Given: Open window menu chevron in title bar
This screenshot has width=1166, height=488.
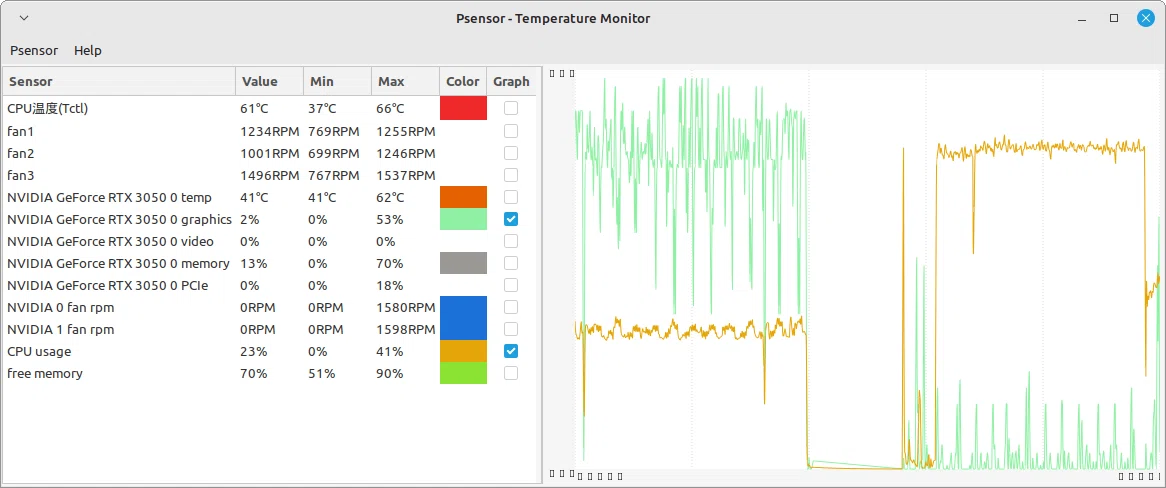Looking at the screenshot, I should (23, 19).
